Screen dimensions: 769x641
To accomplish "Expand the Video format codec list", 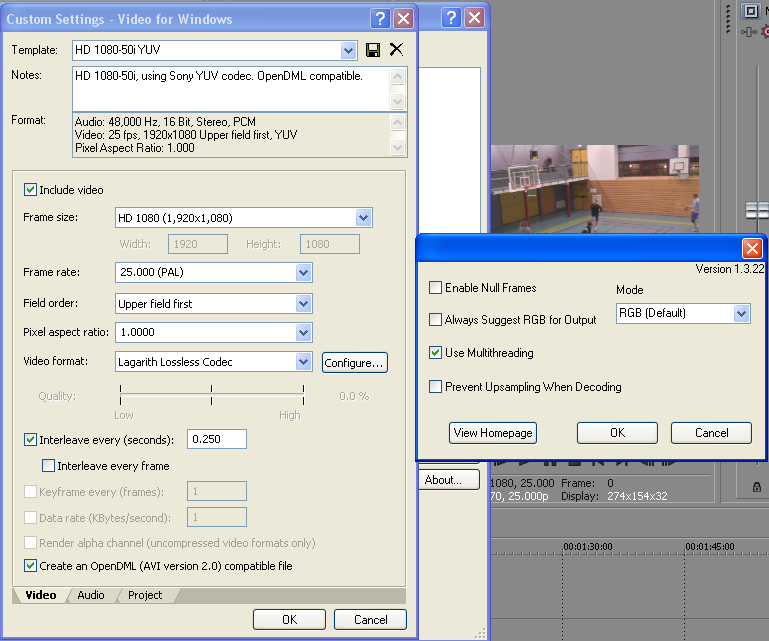I will pos(303,362).
